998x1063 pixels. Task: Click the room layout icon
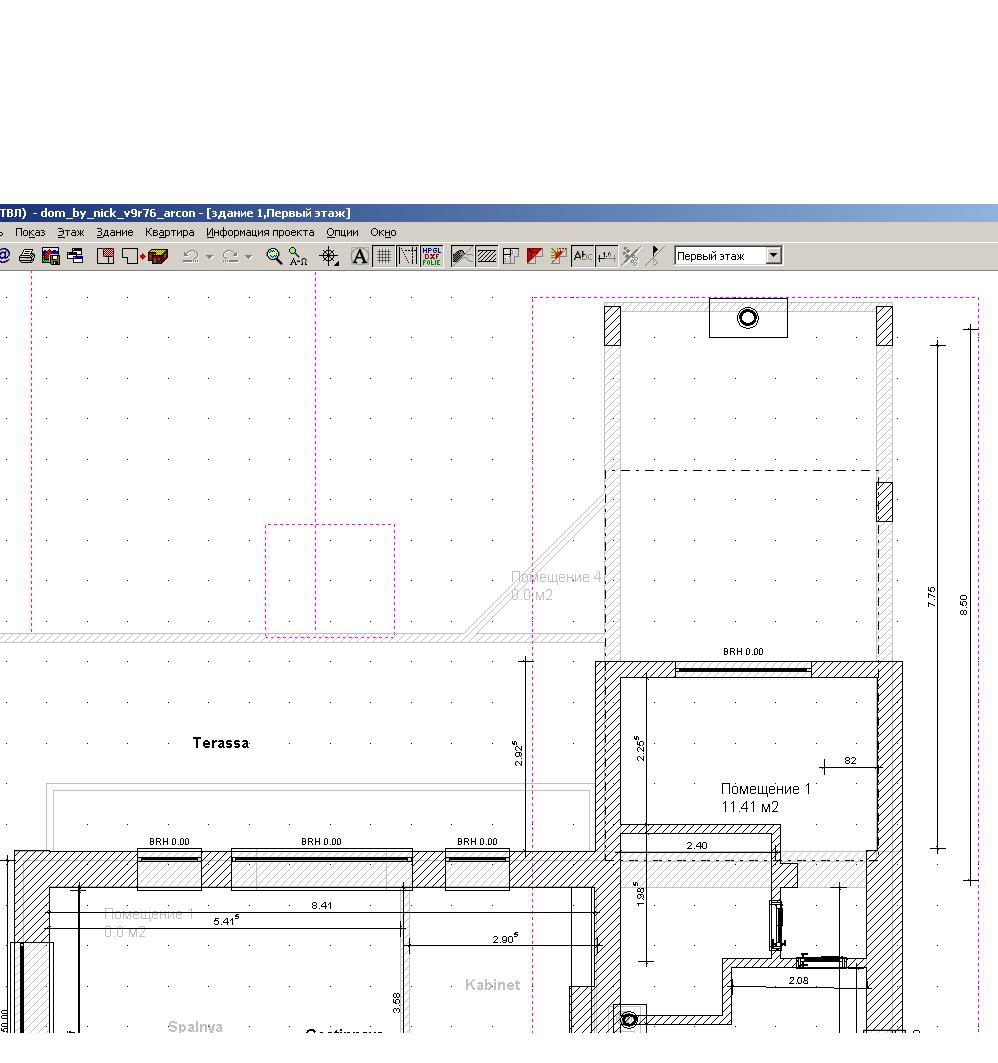511,256
